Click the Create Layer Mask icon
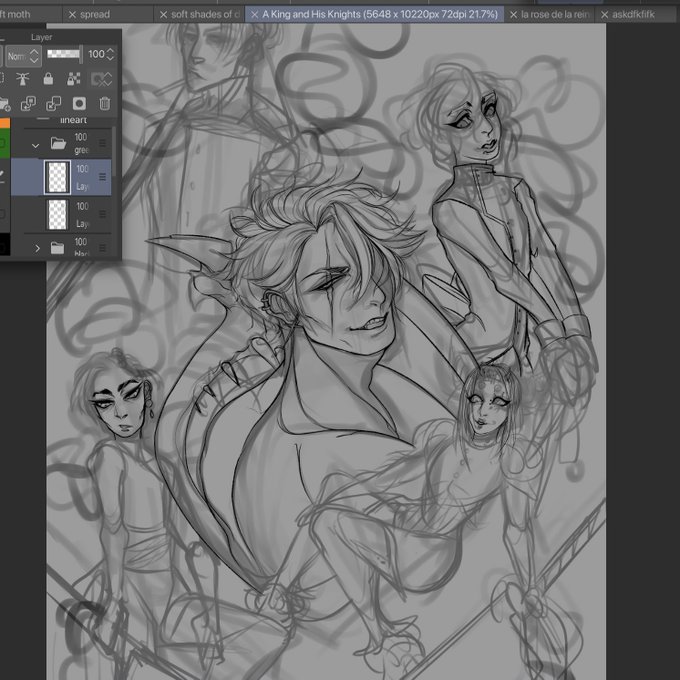The image size is (680, 680). click(x=79, y=104)
